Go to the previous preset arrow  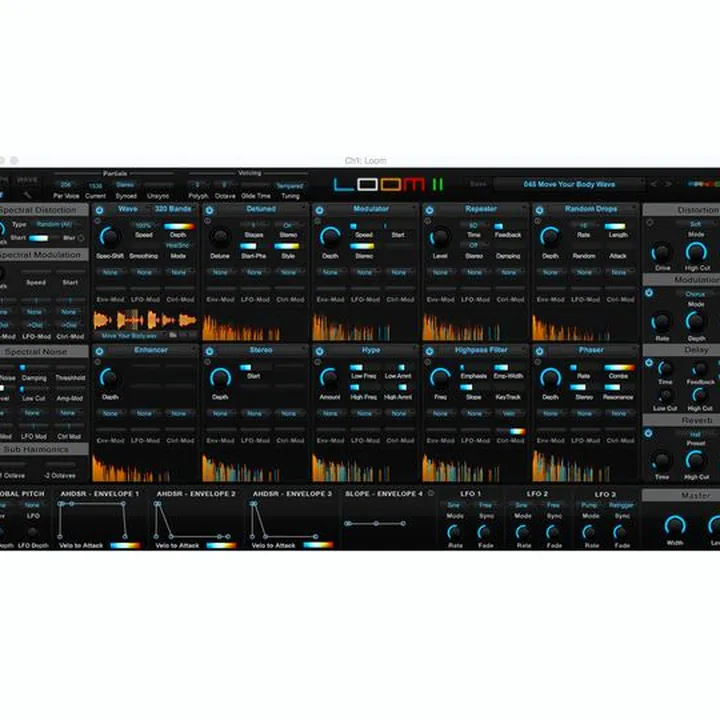tap(653, 184)
